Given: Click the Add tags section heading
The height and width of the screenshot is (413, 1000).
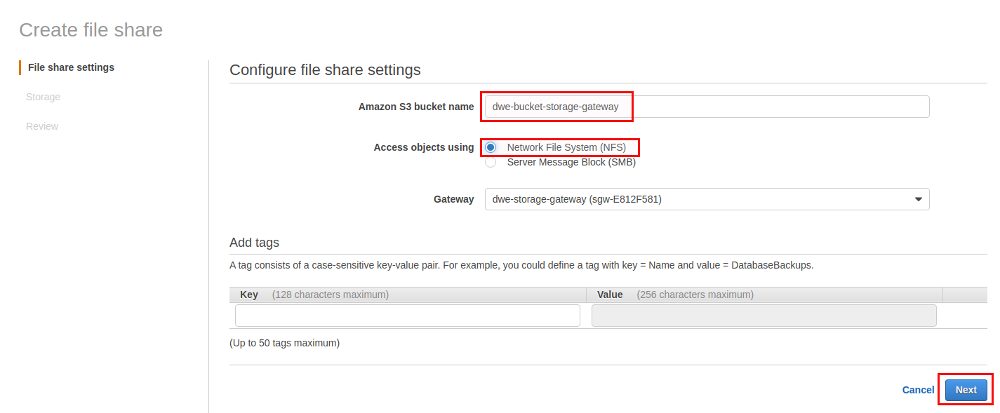Looking at the screenshot, I should click(254, 243).
